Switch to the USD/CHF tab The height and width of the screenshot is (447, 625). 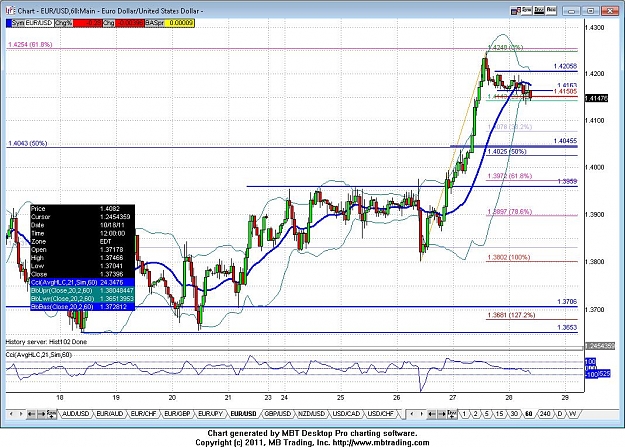pos(381,414)
